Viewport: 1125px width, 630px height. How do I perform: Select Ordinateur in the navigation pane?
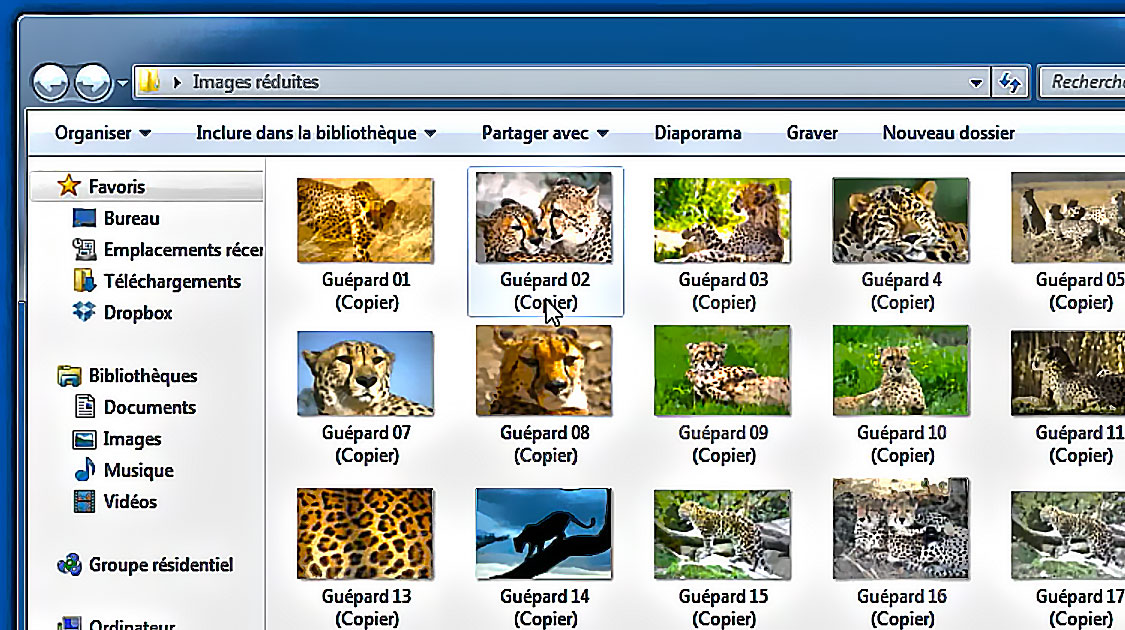click(132, 624)
